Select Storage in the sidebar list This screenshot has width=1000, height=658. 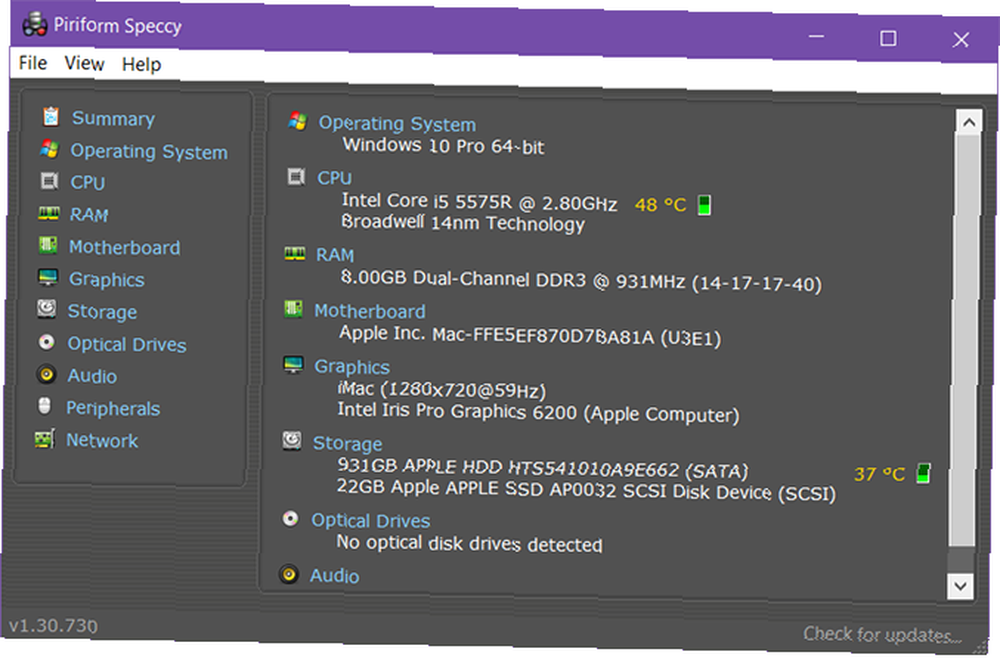point(102,312)
